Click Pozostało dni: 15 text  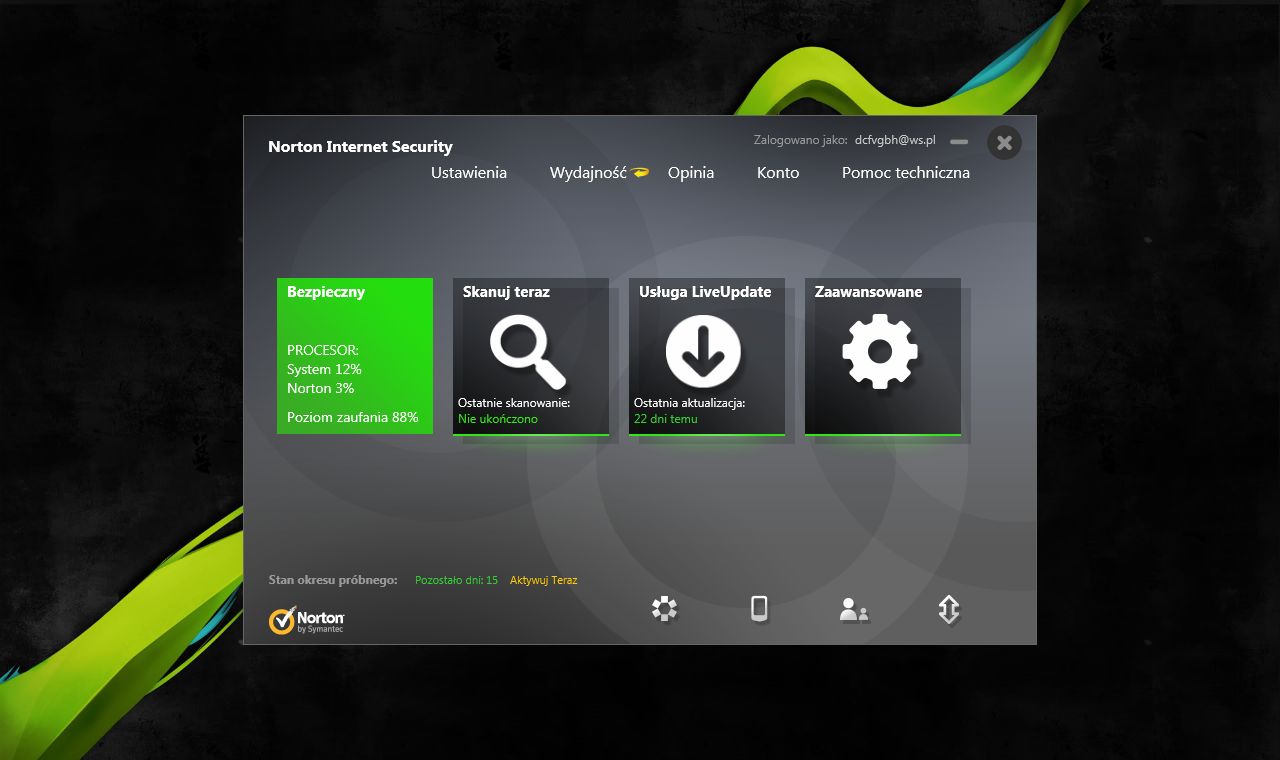456,580
